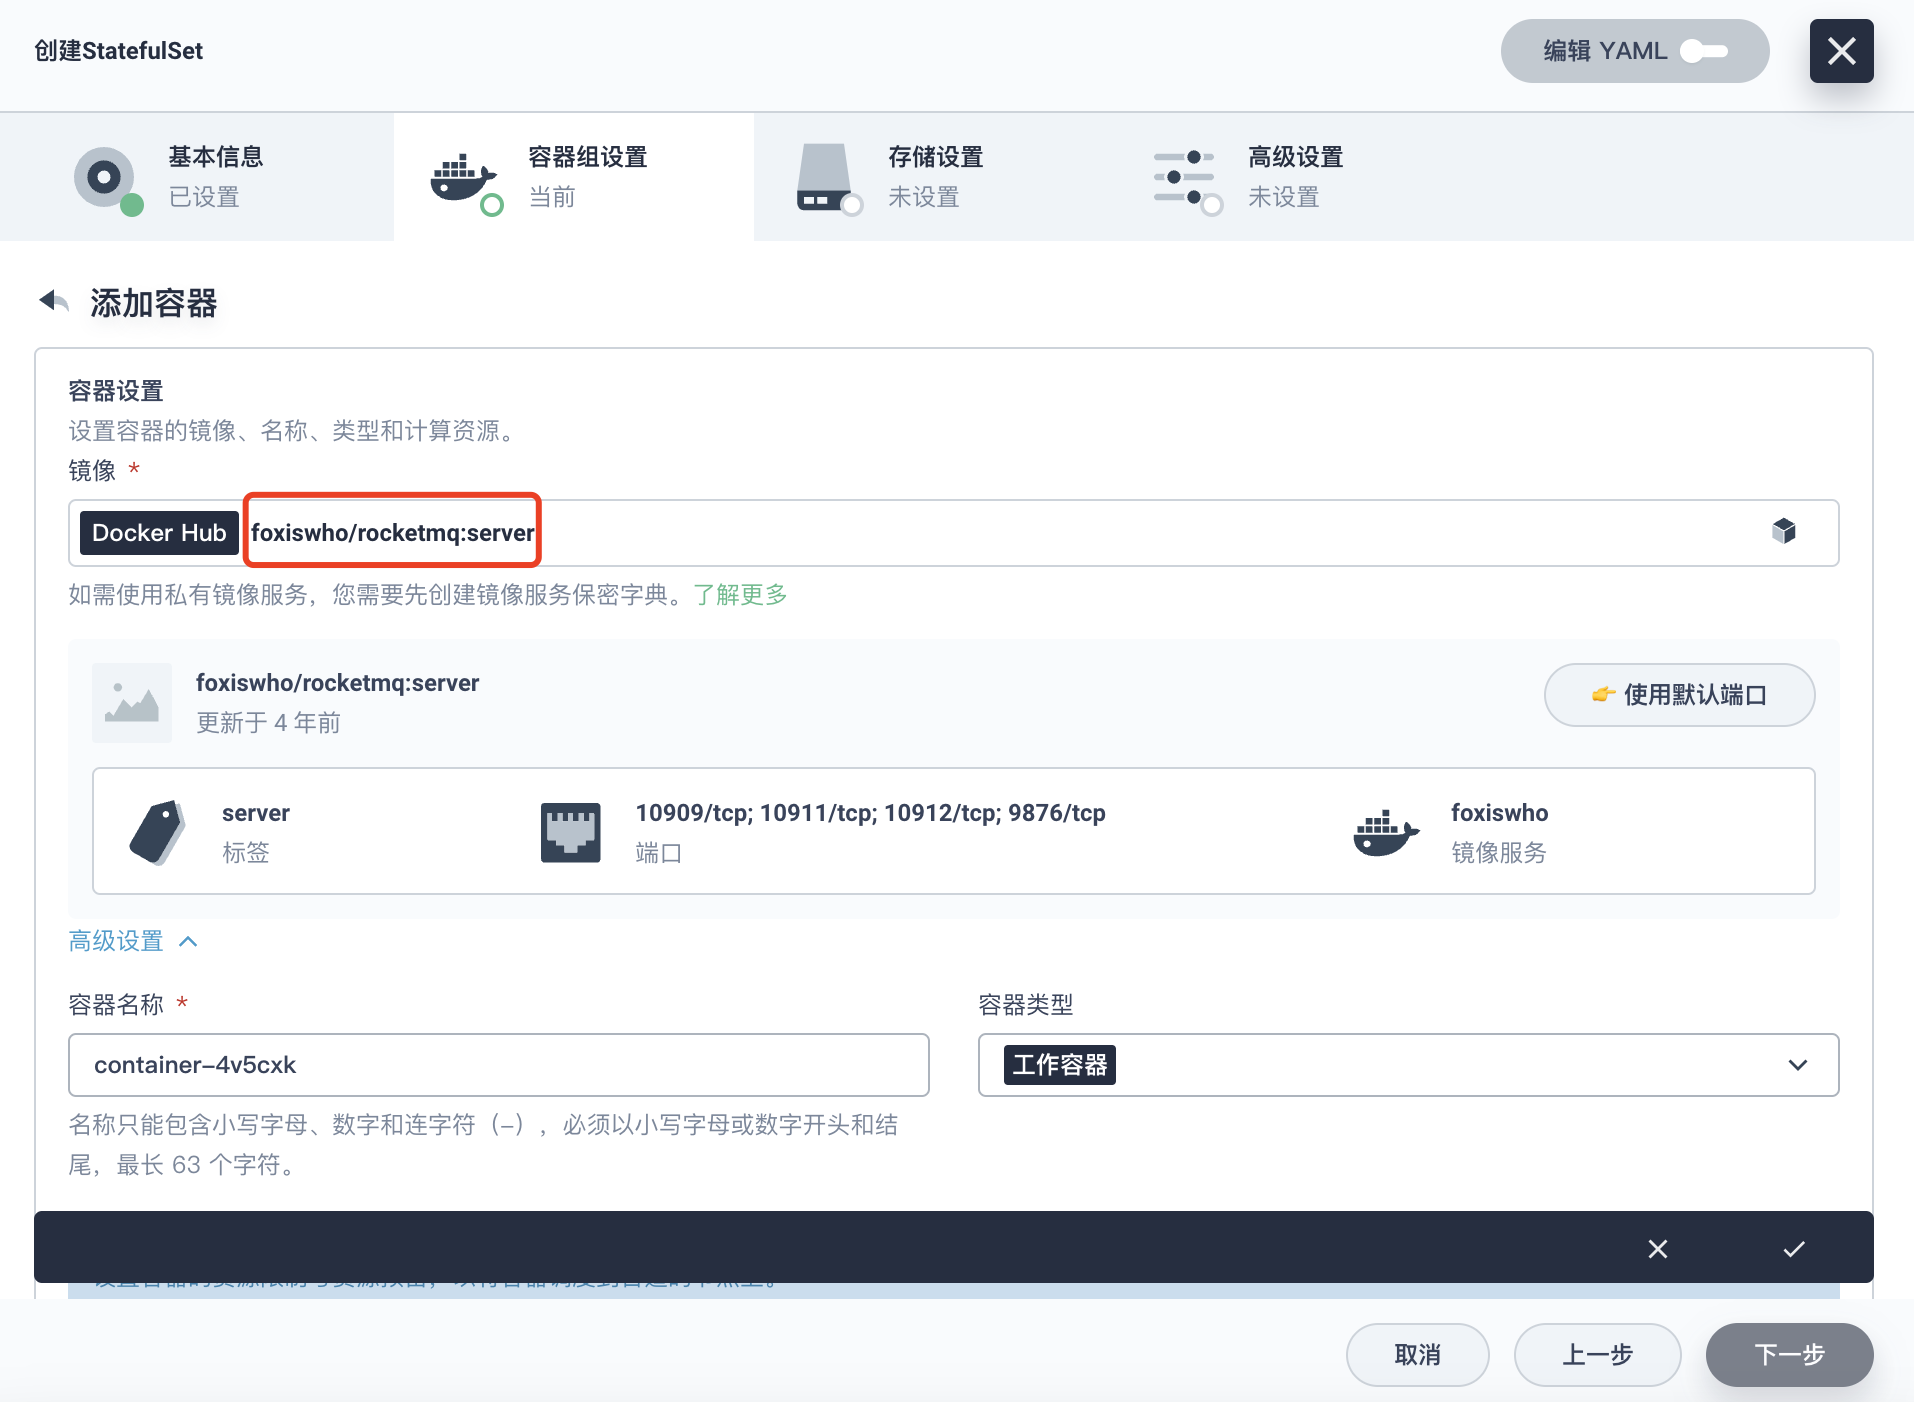Open the 容器类型 dropdown

1408,1065
